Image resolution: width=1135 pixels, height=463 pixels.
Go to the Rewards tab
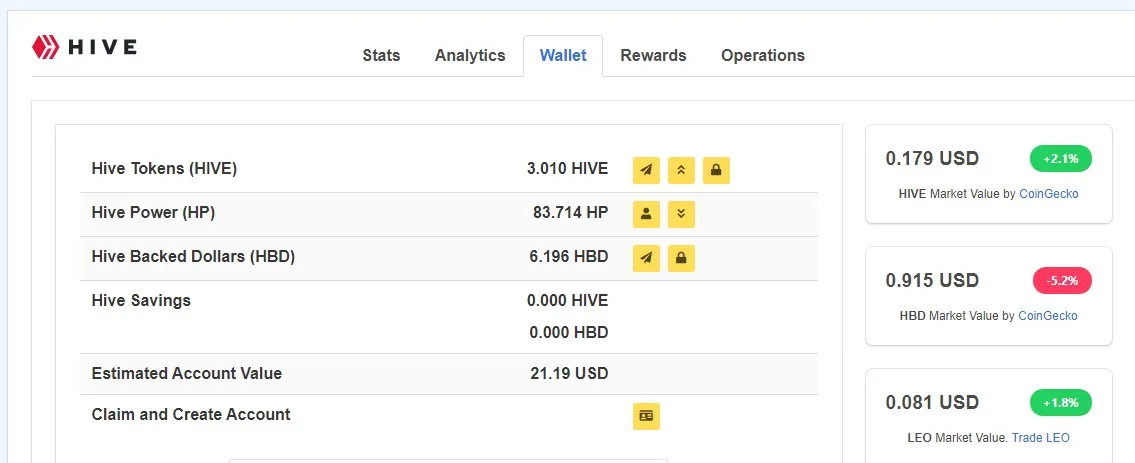(653, 56)
